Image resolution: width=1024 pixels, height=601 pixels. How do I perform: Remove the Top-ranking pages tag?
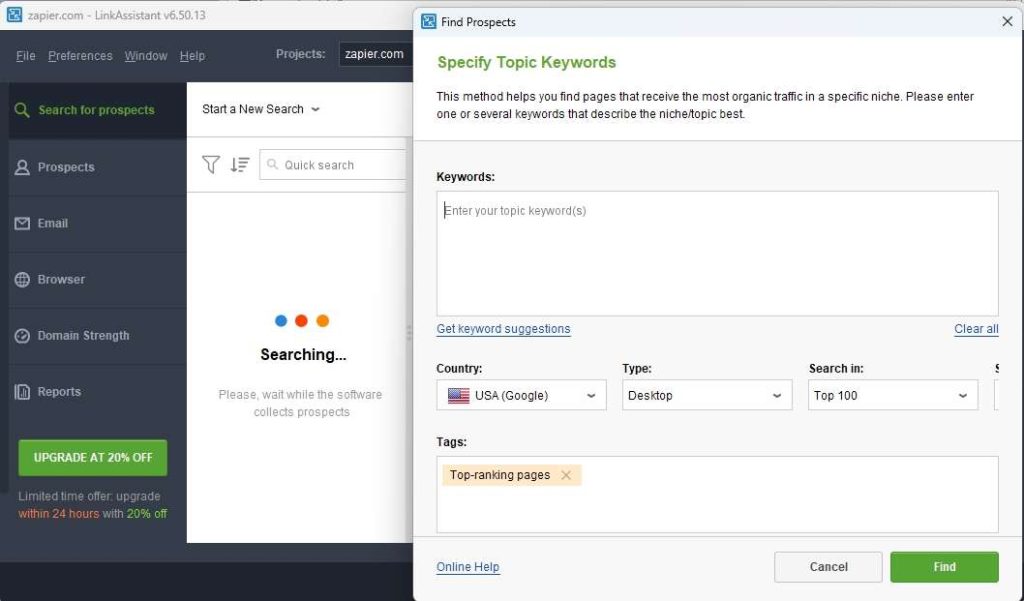[567, 475]
